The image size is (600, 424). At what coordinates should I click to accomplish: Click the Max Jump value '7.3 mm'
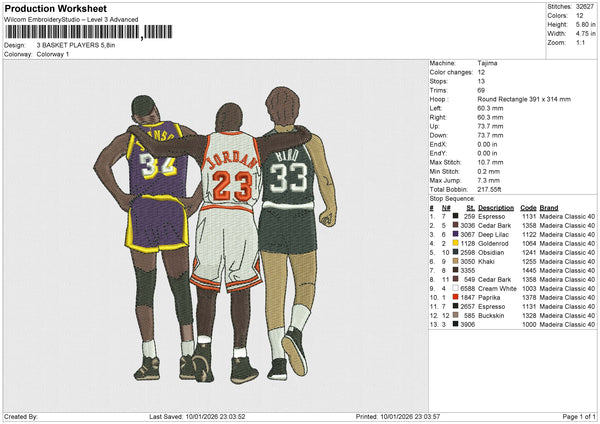[489, 180]
